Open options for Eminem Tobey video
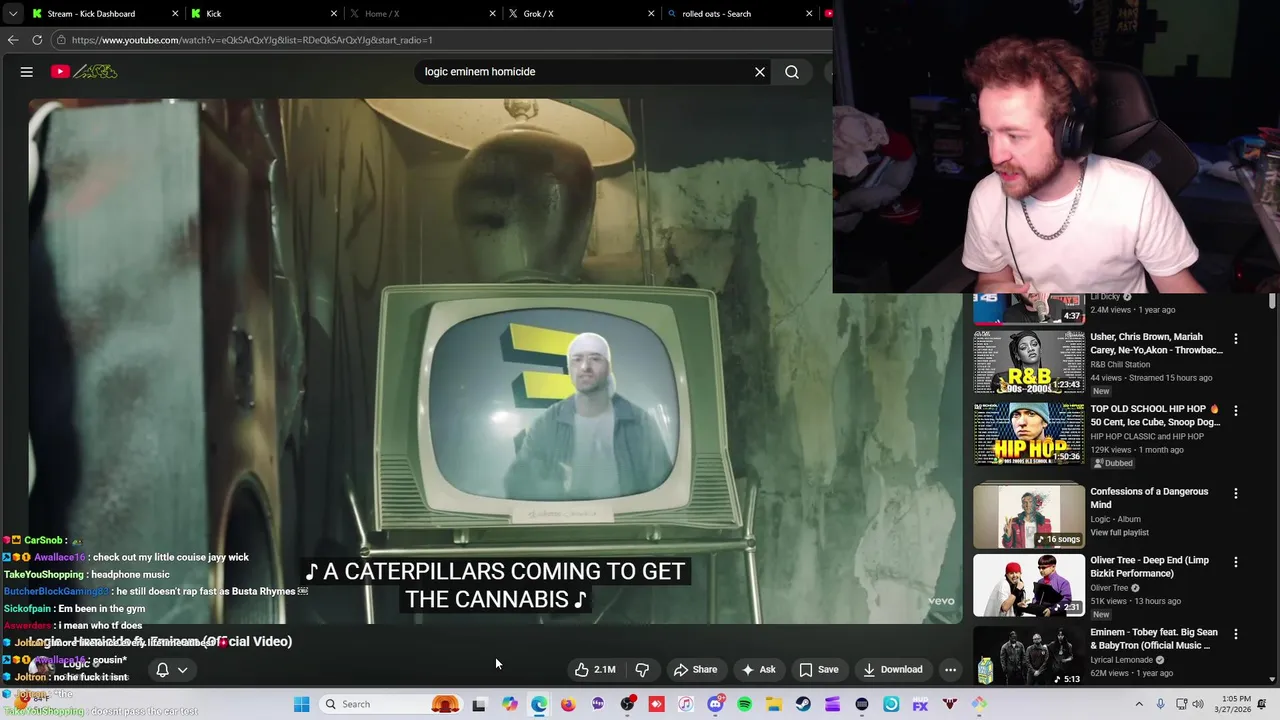 1236,634
